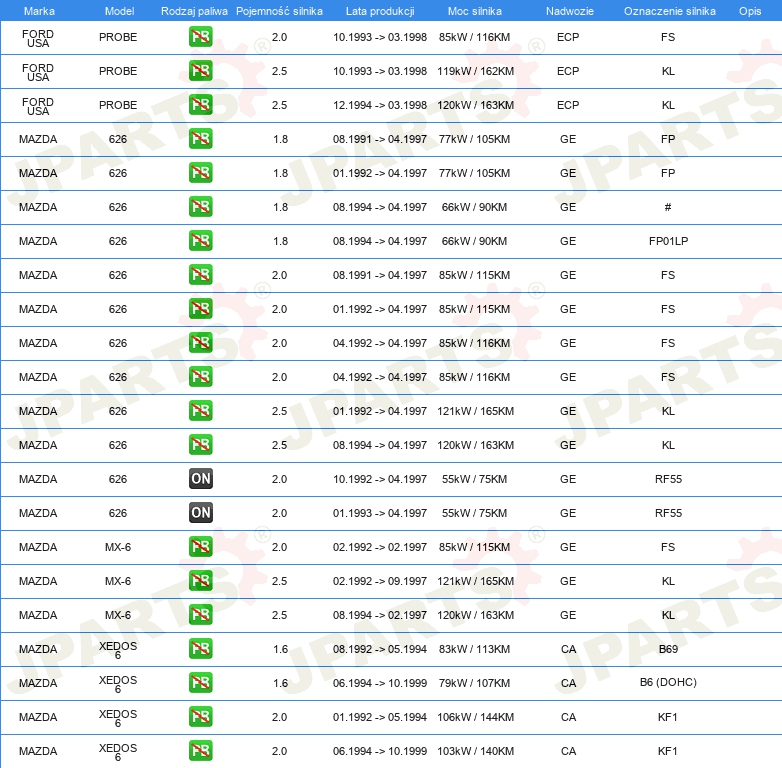This screenshot has width=782, height=768.
Task: Click power value 79kW / 107KM
Action: tap(474, 683)
